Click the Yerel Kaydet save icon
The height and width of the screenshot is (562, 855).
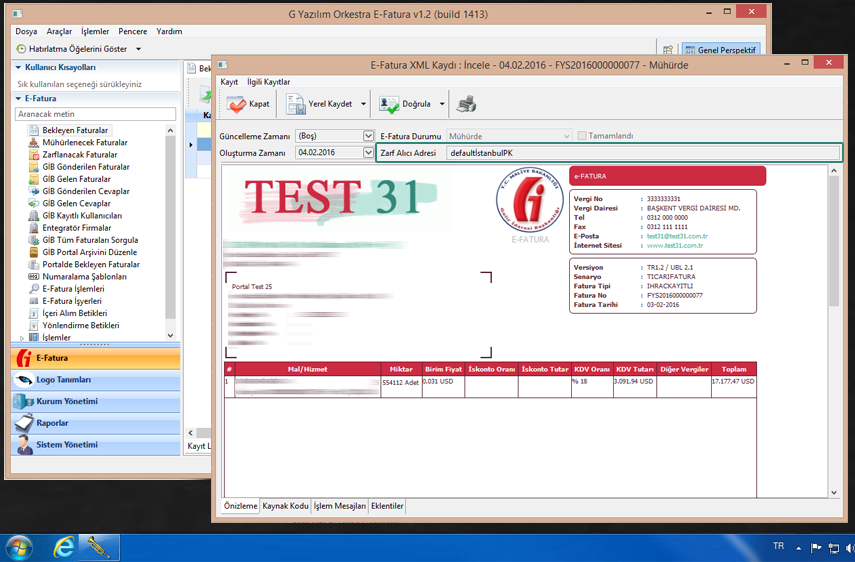click(296, 104)
